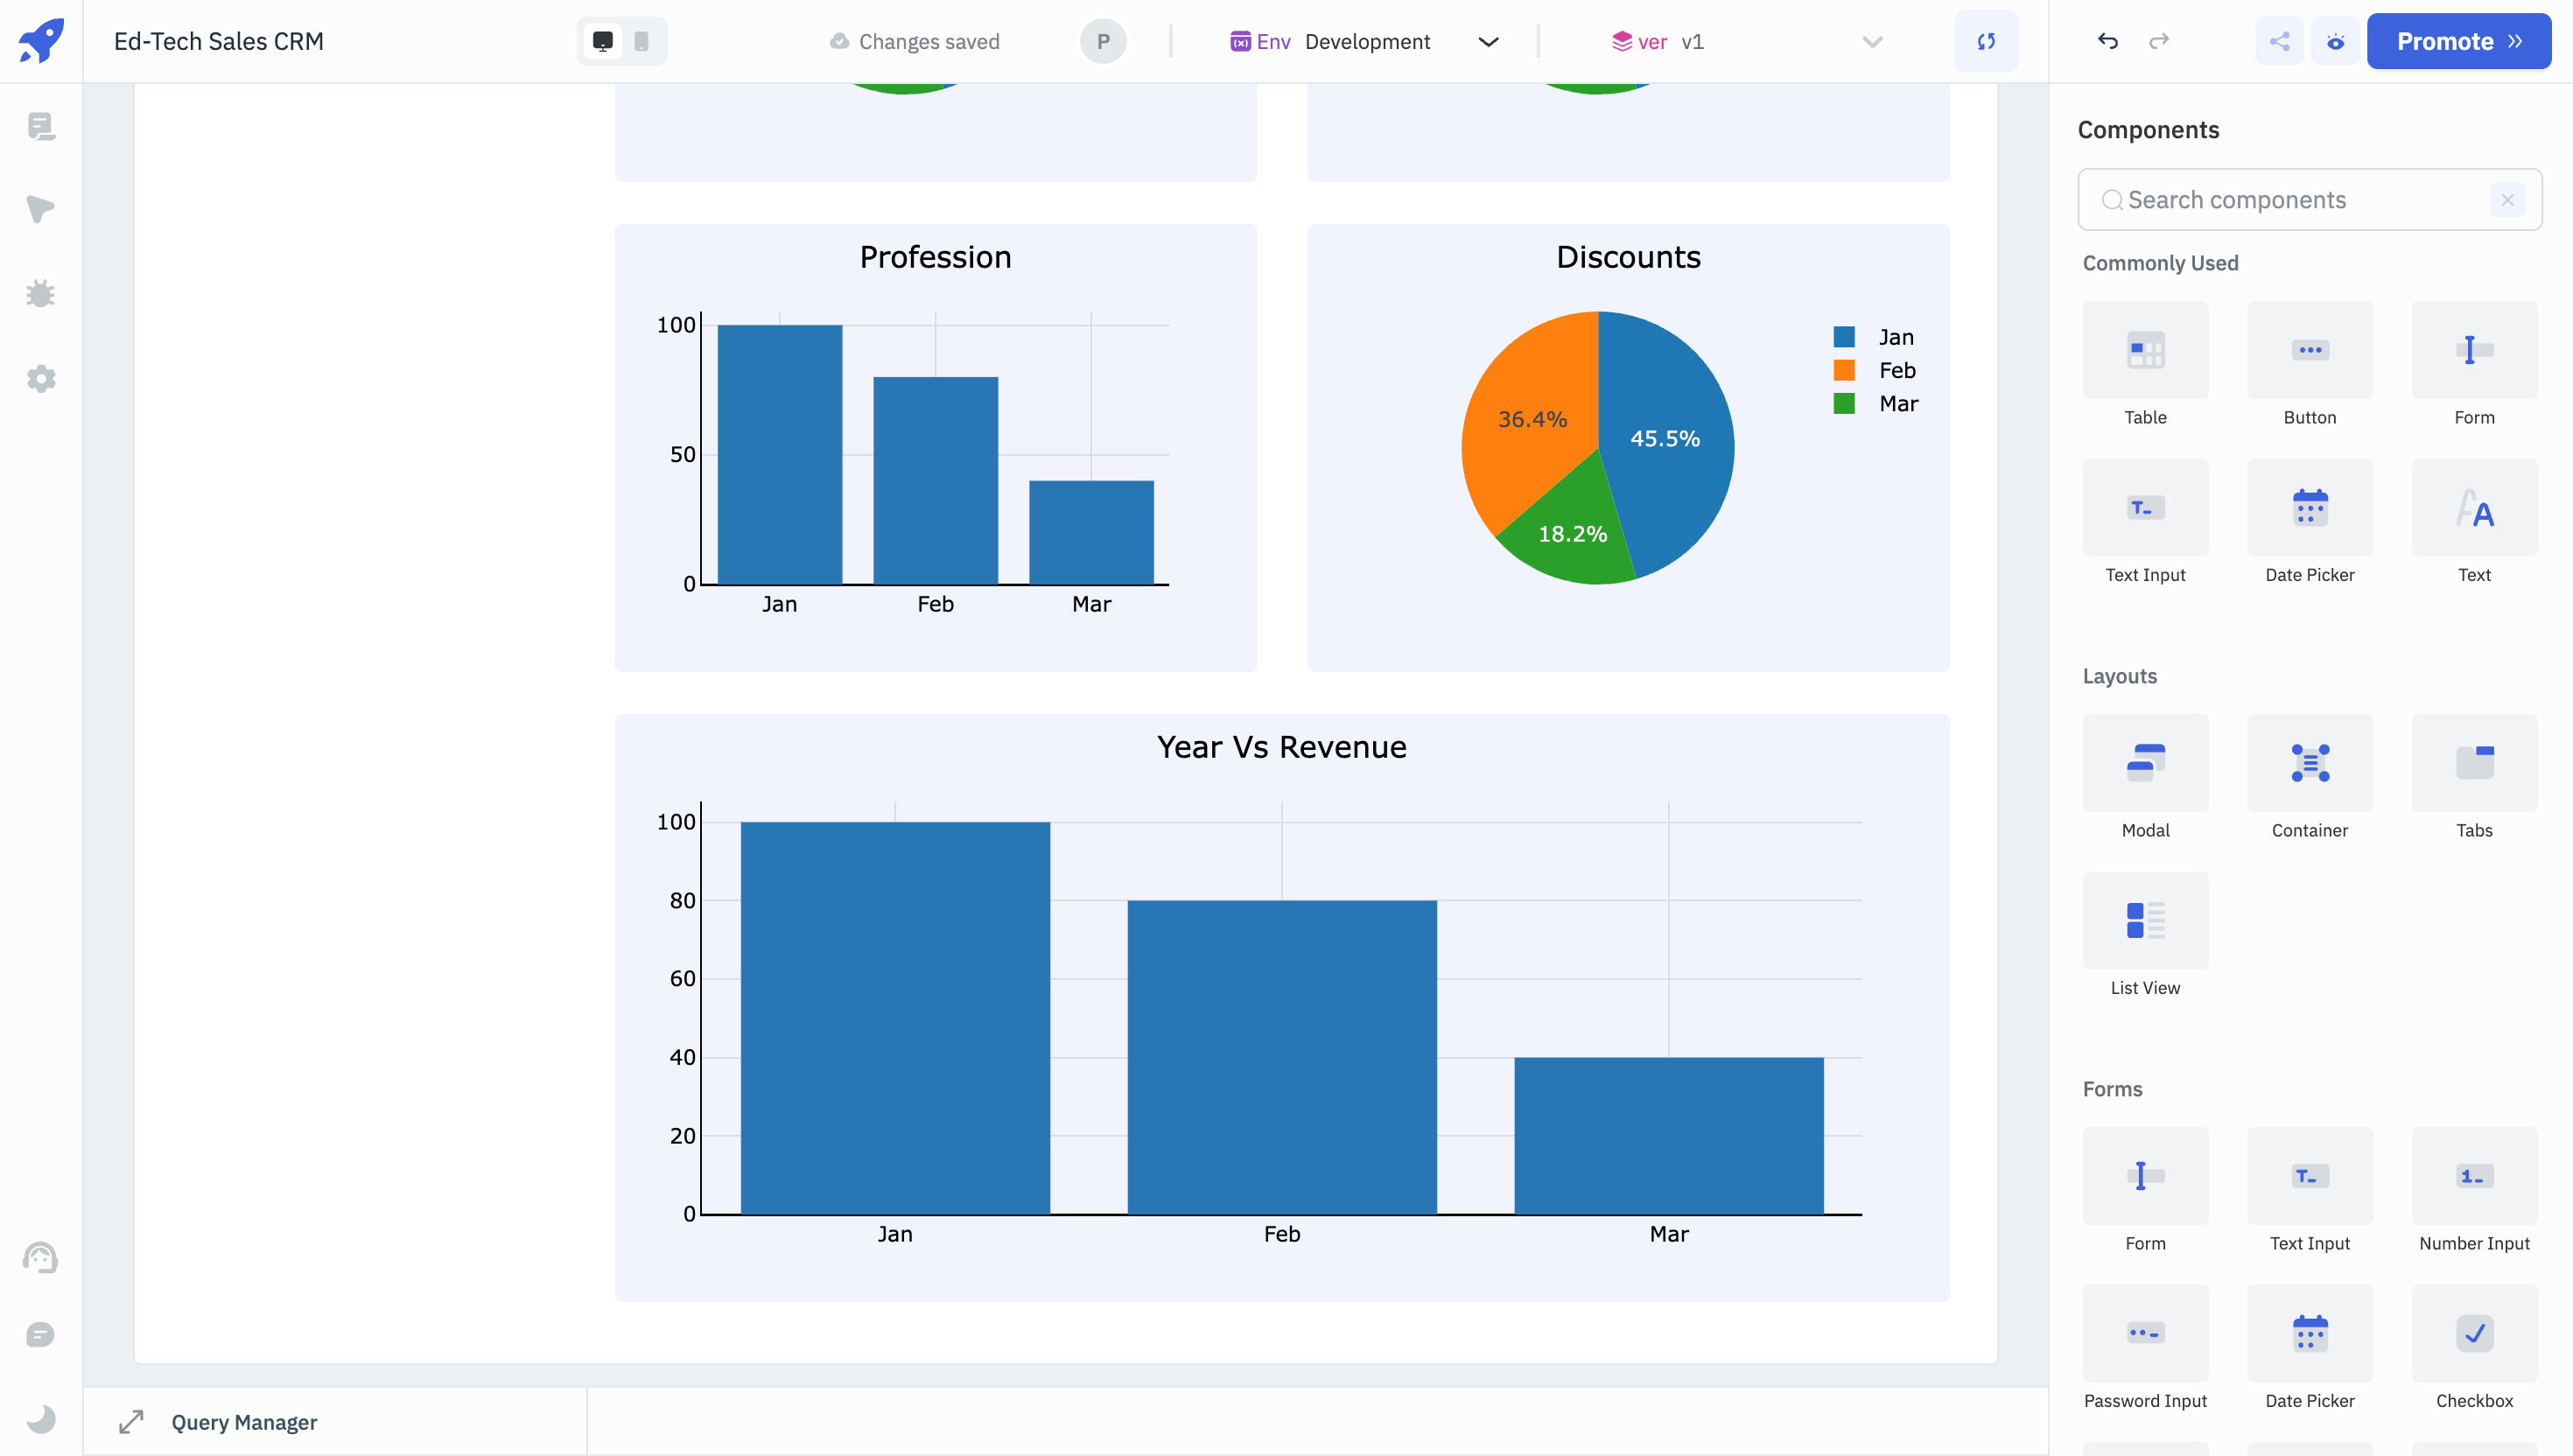
Task: Open the inspector cursor icon in sidebar
Action: coord(41,209)
